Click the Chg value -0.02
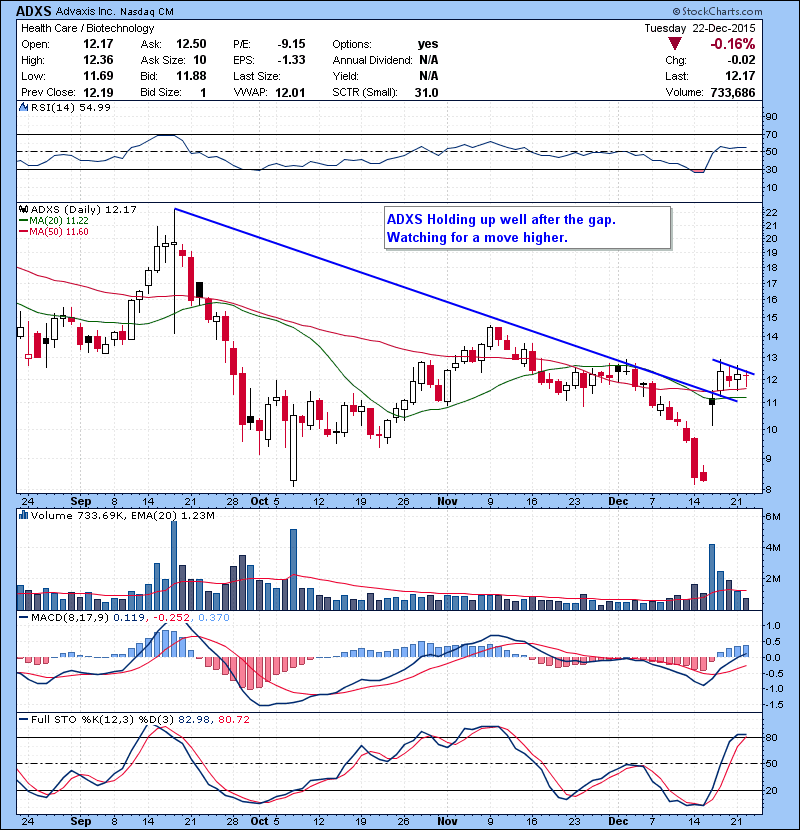This screenshot has height=830, width=800. [740, 60]
